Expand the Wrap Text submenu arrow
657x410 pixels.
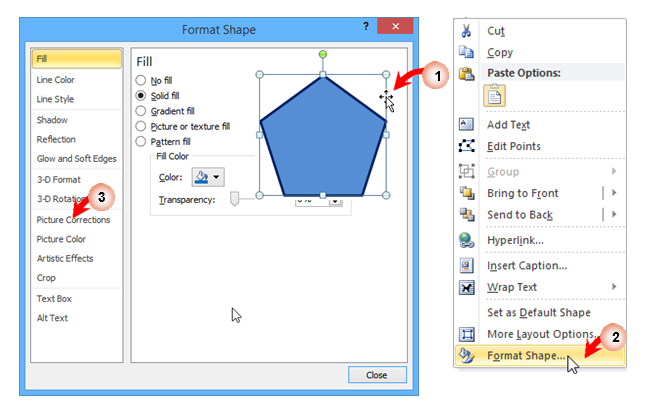point(612,288)
